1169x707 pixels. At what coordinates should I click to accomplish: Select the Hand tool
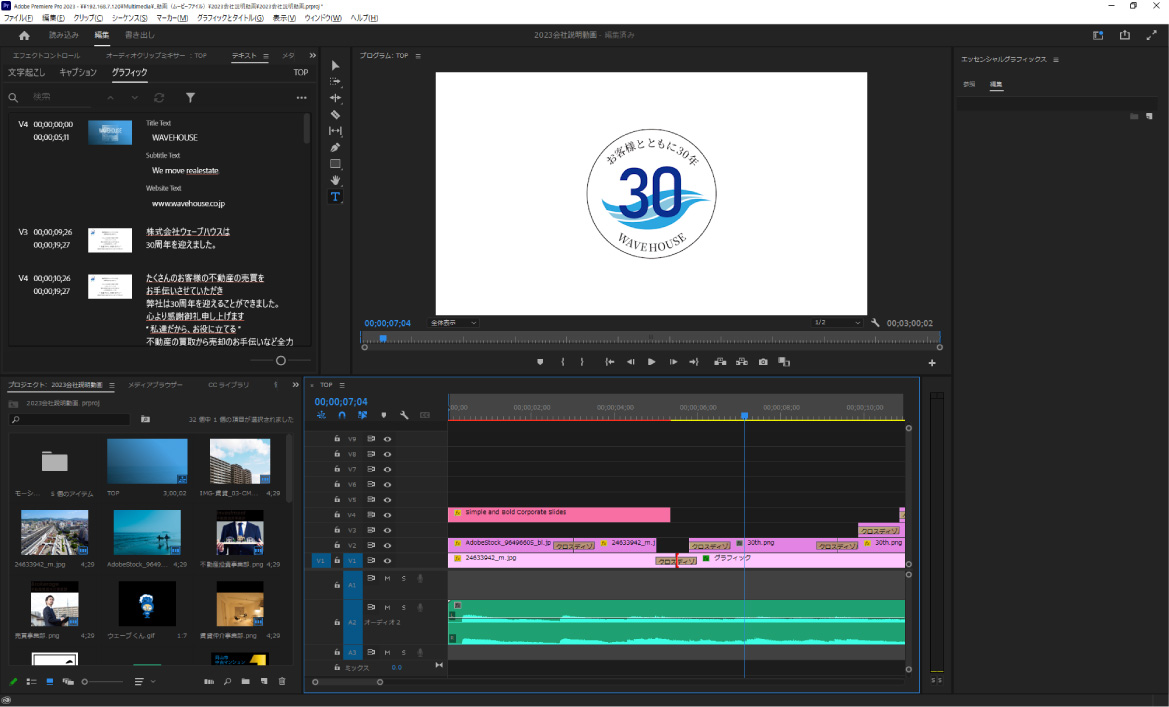click(x=335, y=180)
